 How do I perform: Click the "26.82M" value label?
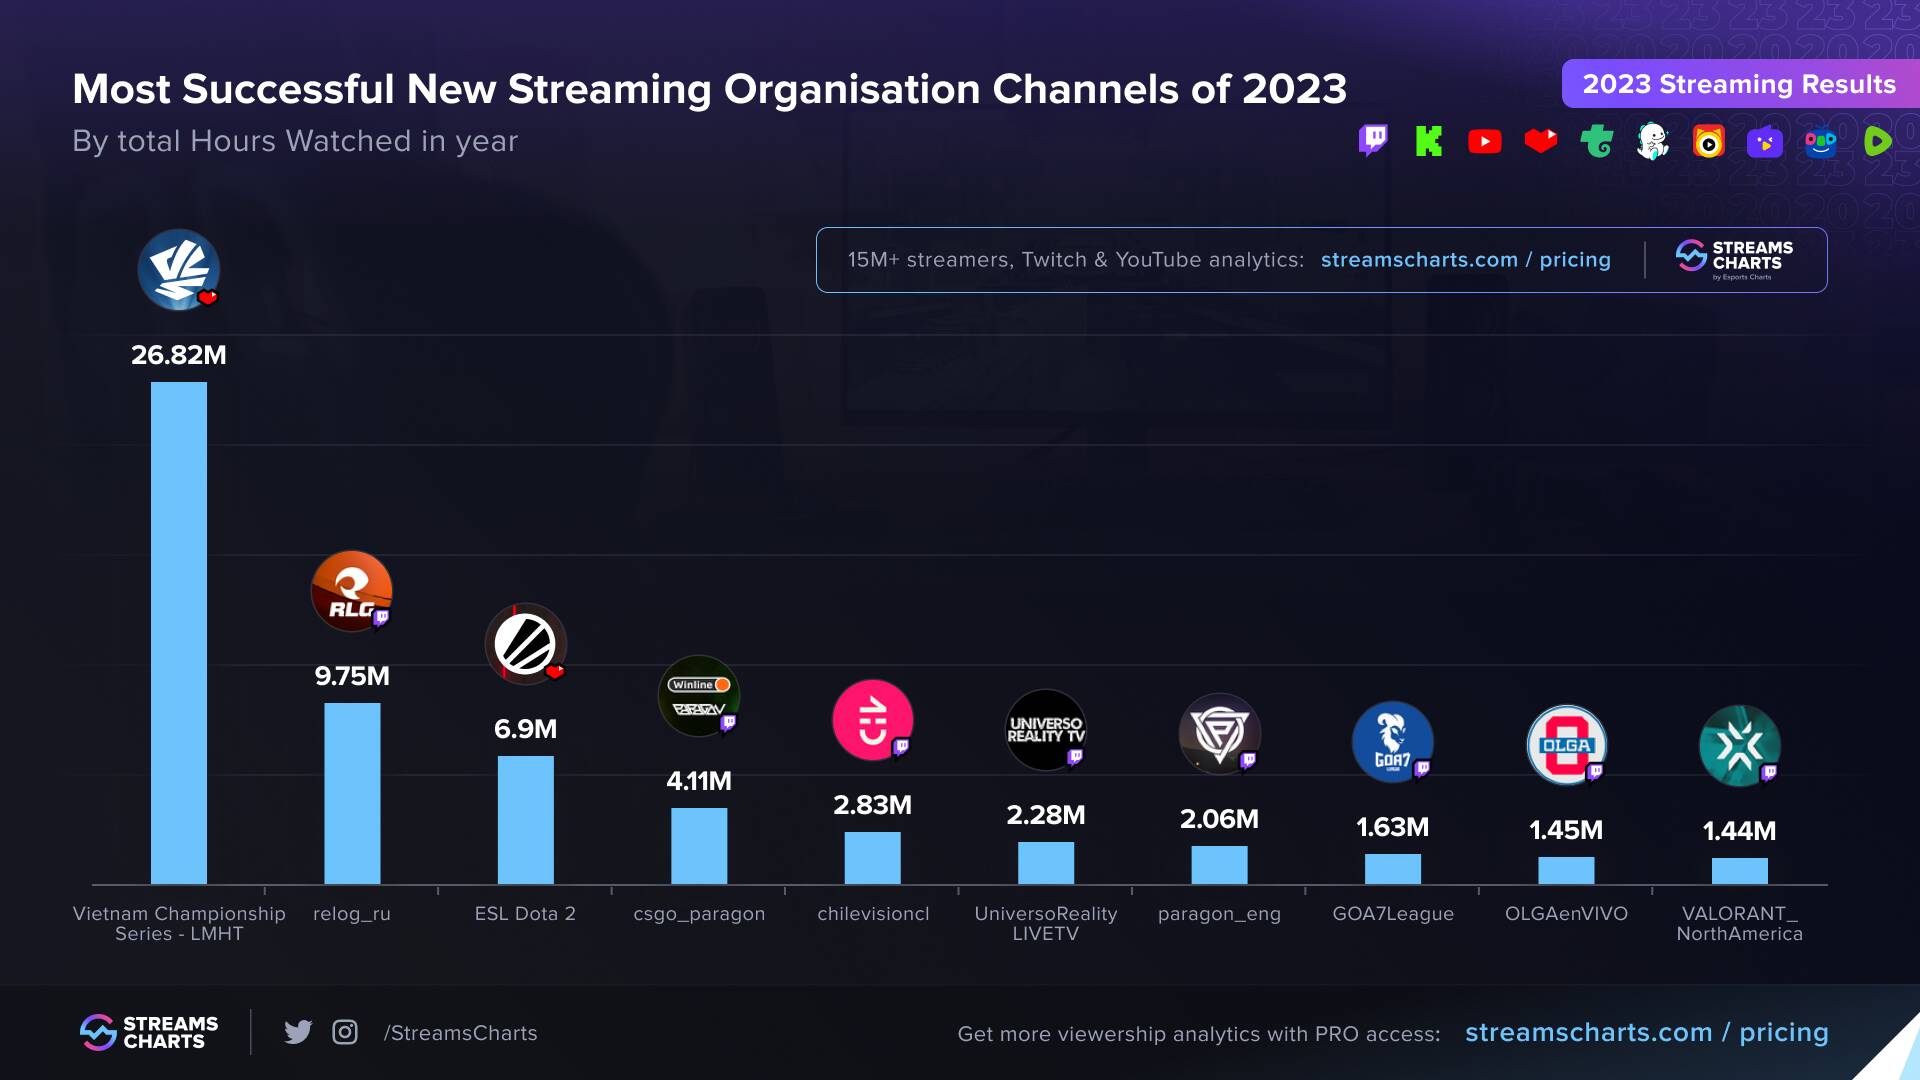[x=179, y=355]
